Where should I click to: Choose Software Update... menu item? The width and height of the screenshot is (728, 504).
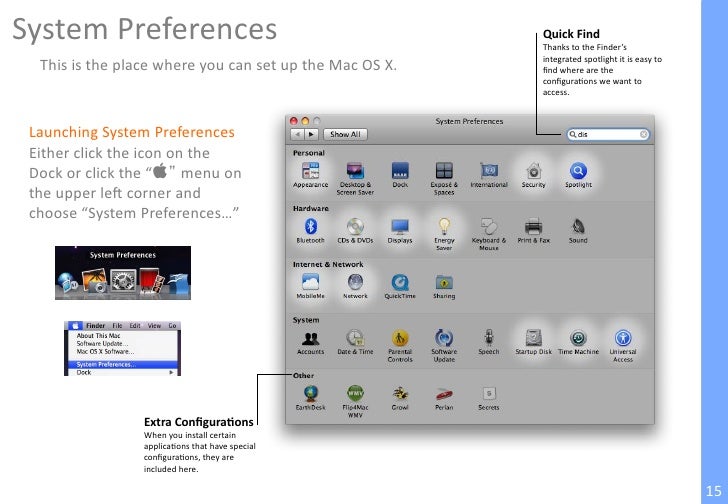coord(123,343)
